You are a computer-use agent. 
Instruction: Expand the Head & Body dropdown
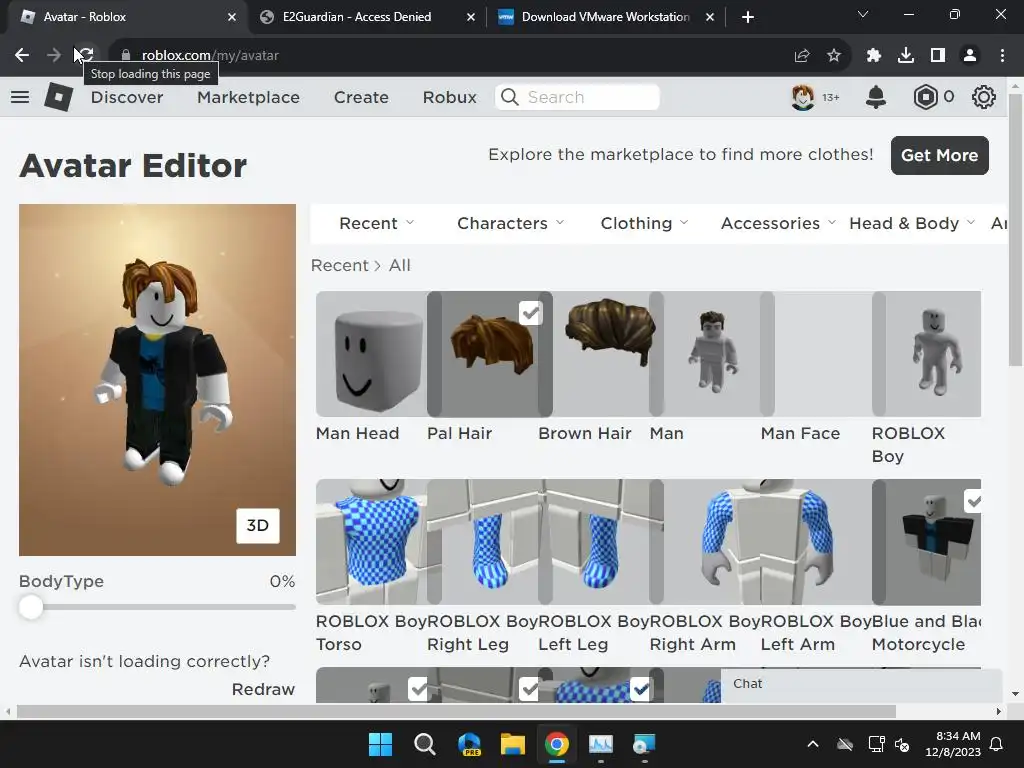coord(912,223)
